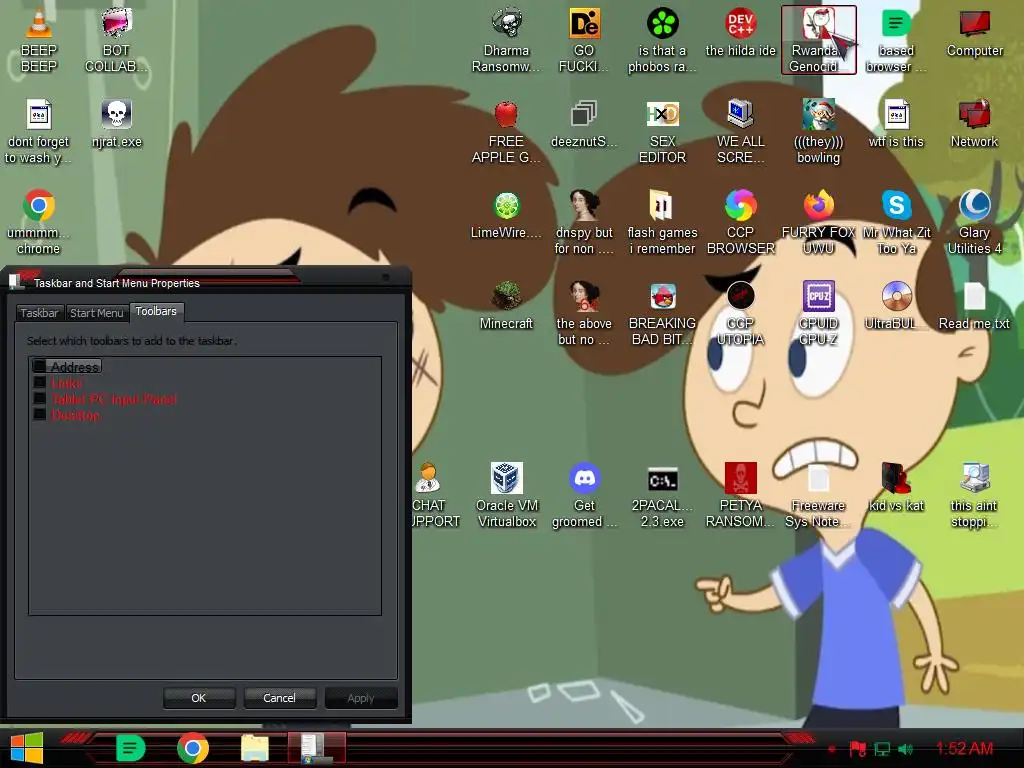Open the Computer desktop icon
The image size is (1024, 768).
click(x=974, y=33)
